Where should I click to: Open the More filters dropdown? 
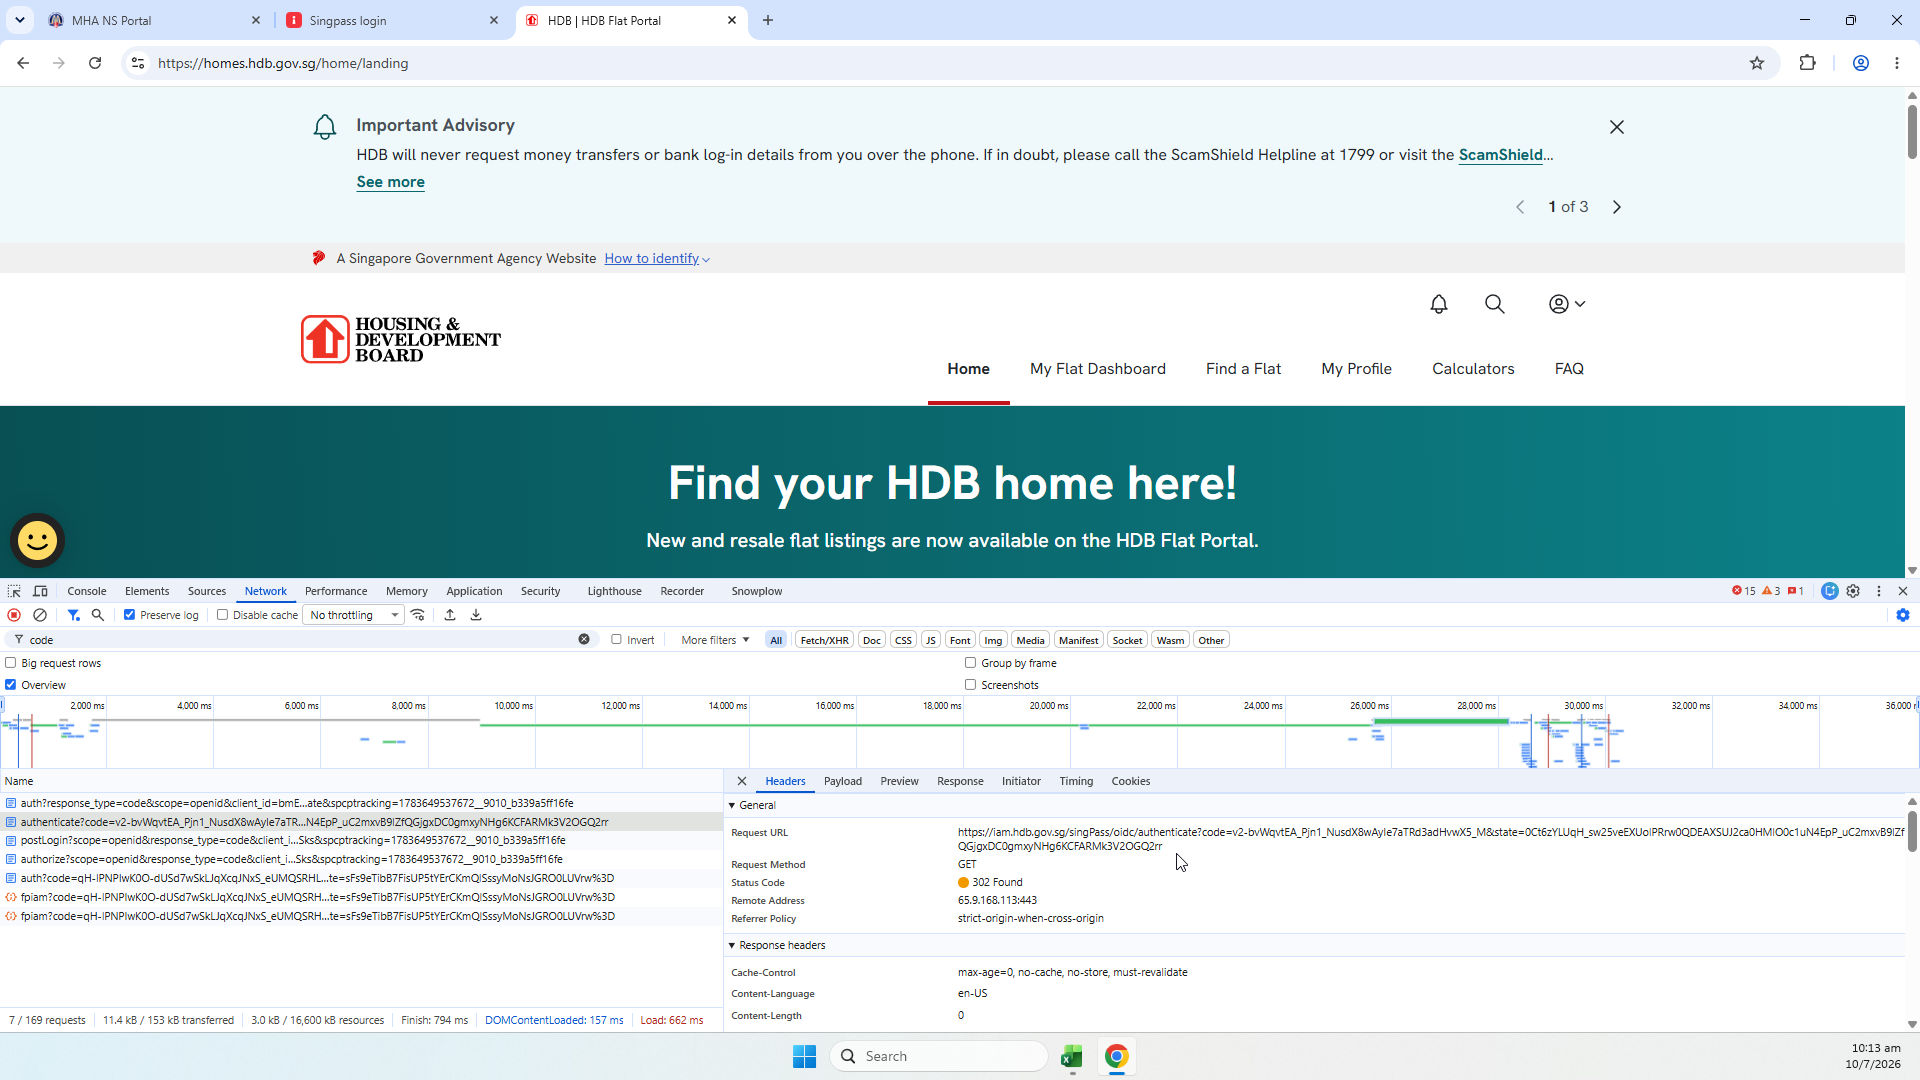tap(715, 640)
